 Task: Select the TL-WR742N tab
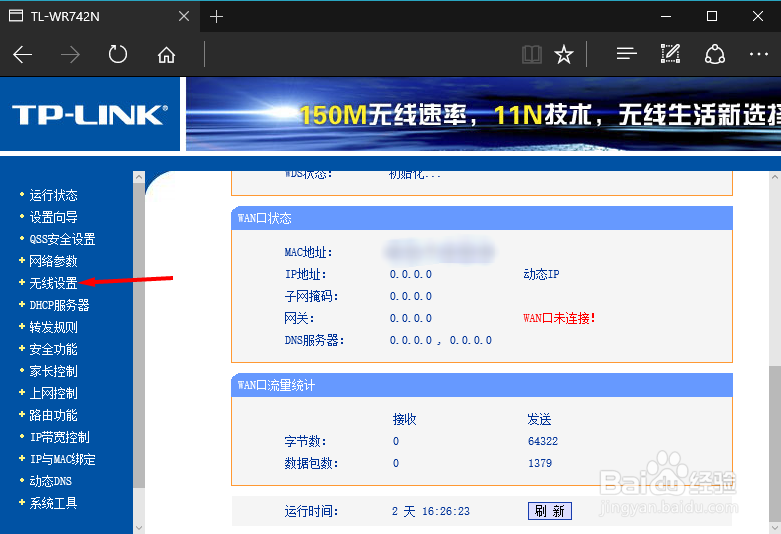[100, 16]
